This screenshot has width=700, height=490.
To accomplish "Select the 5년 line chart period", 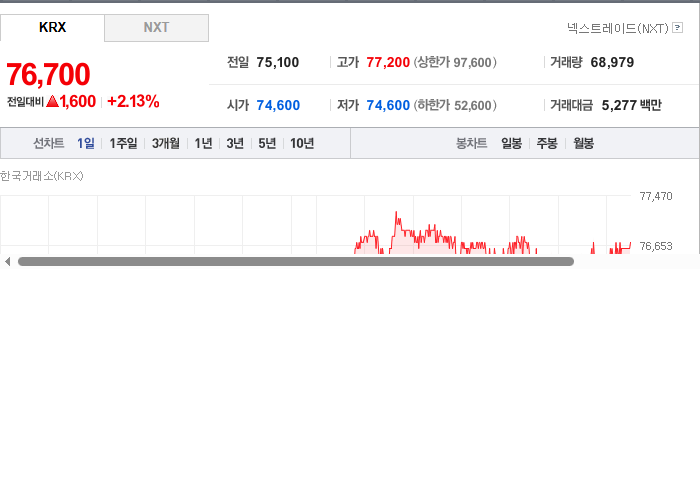I will click(x=267, y=143).
